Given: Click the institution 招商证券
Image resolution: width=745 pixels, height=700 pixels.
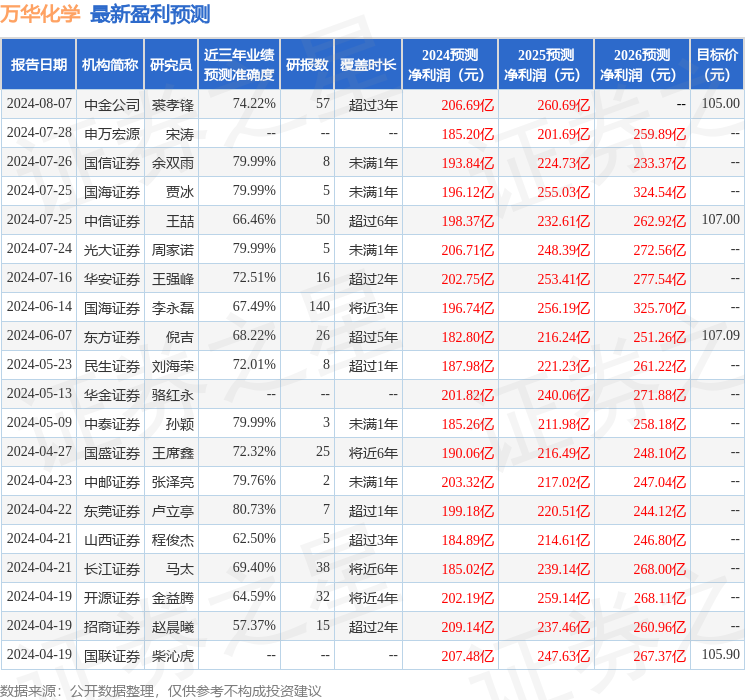Looking at the screenshot, I should (112, 627).
